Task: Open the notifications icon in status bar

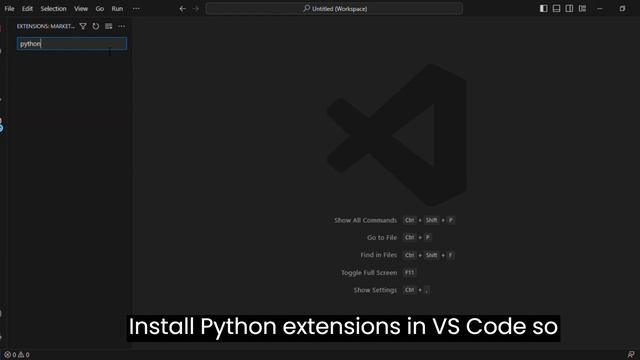Action: [x=631, y=355]
